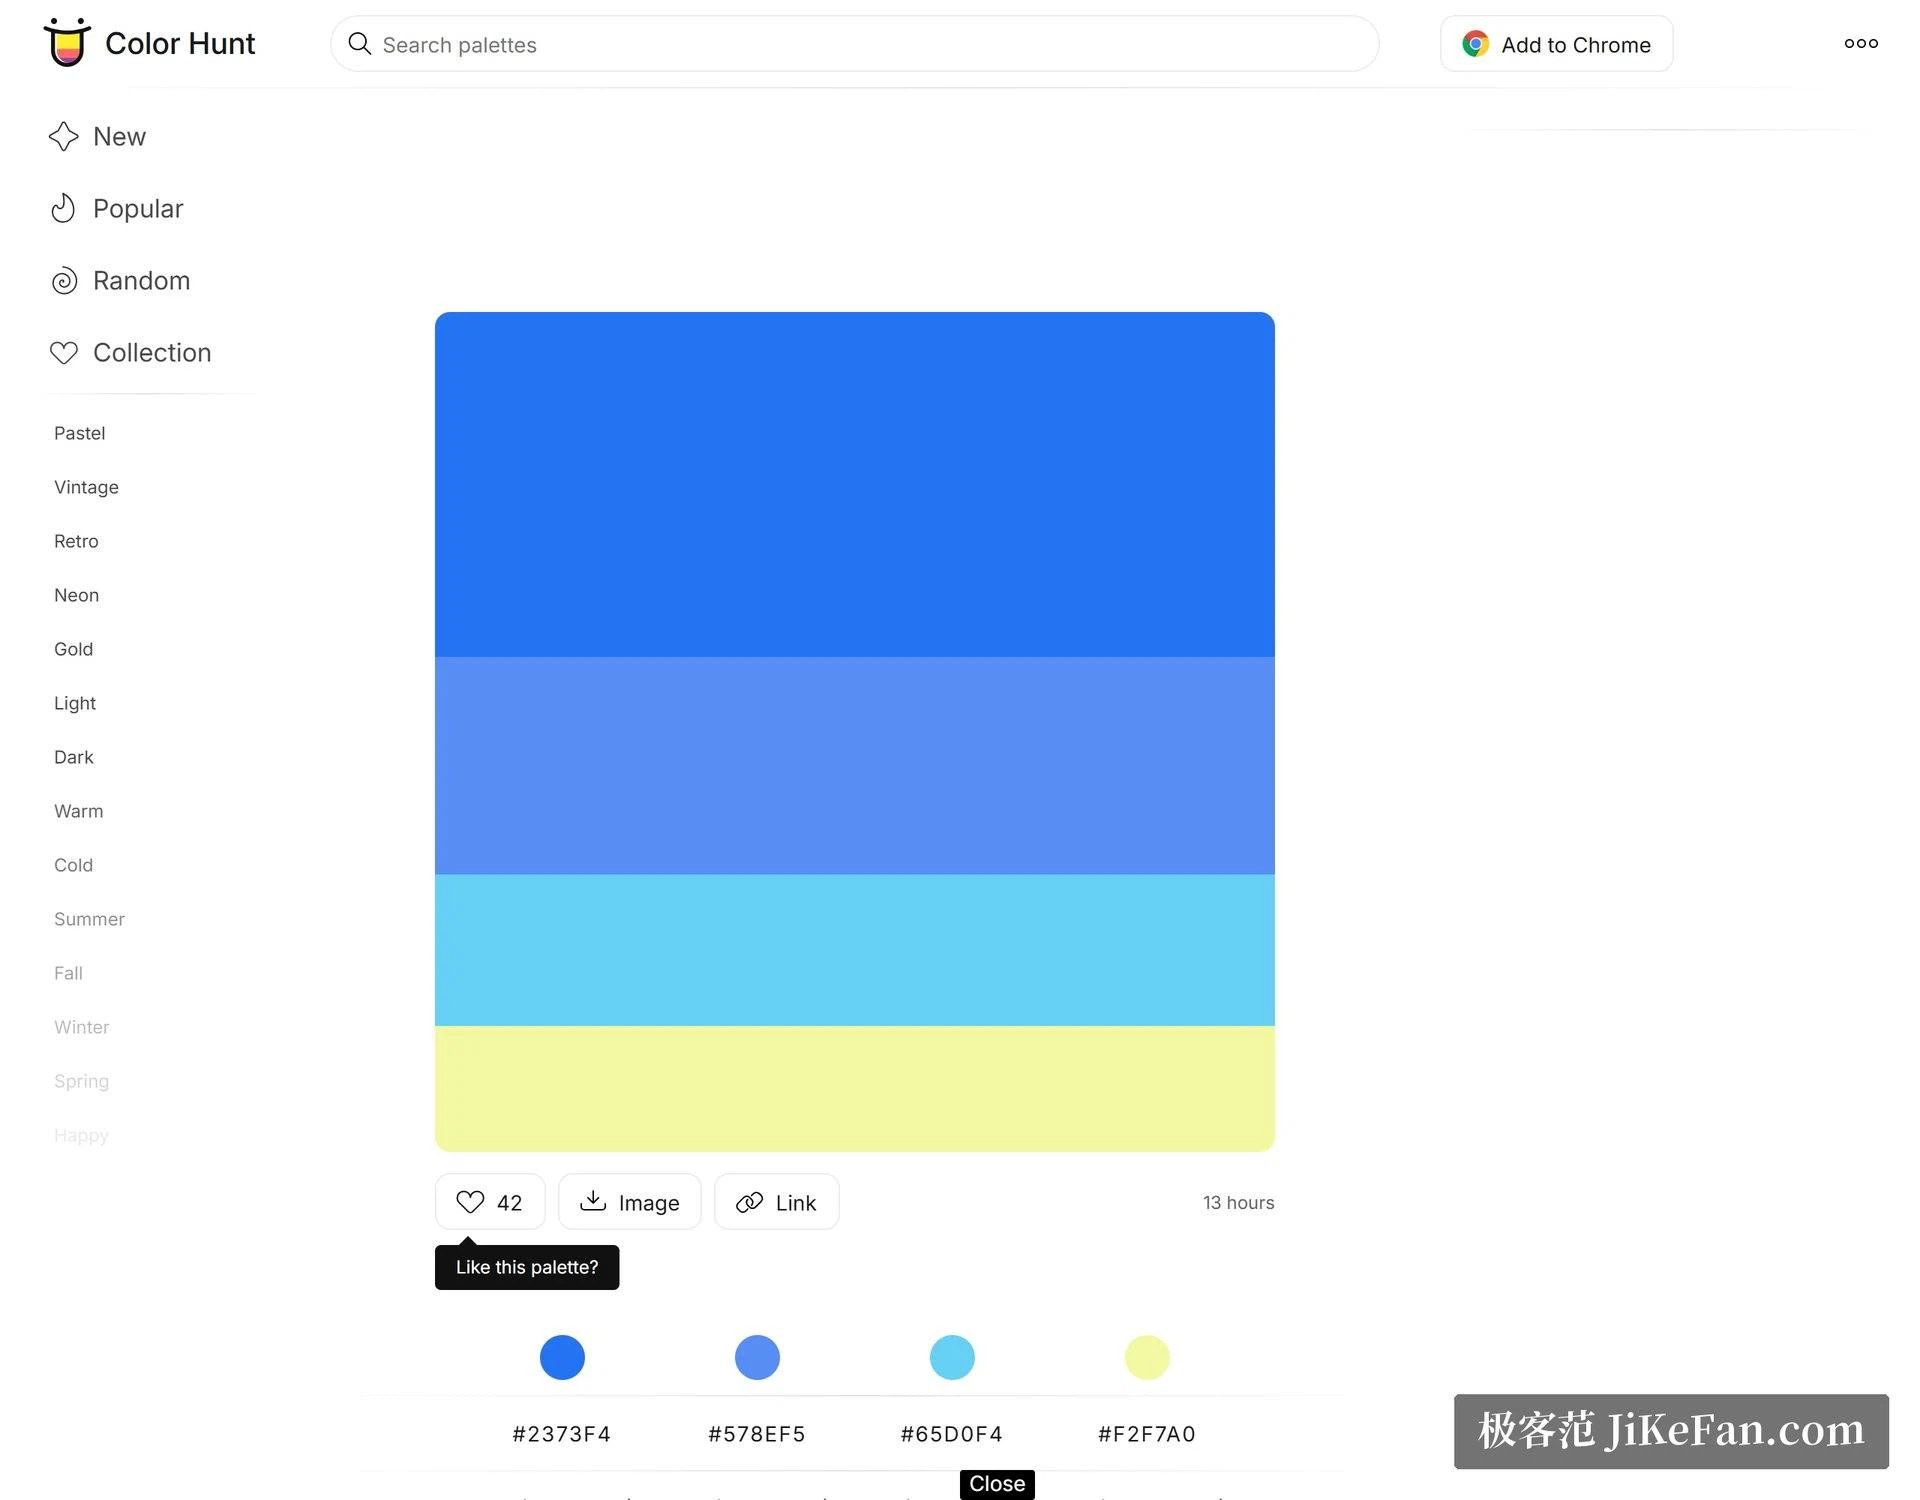Click the Random spiral icon
1920x1500 pixels.
tap(64, 281)
